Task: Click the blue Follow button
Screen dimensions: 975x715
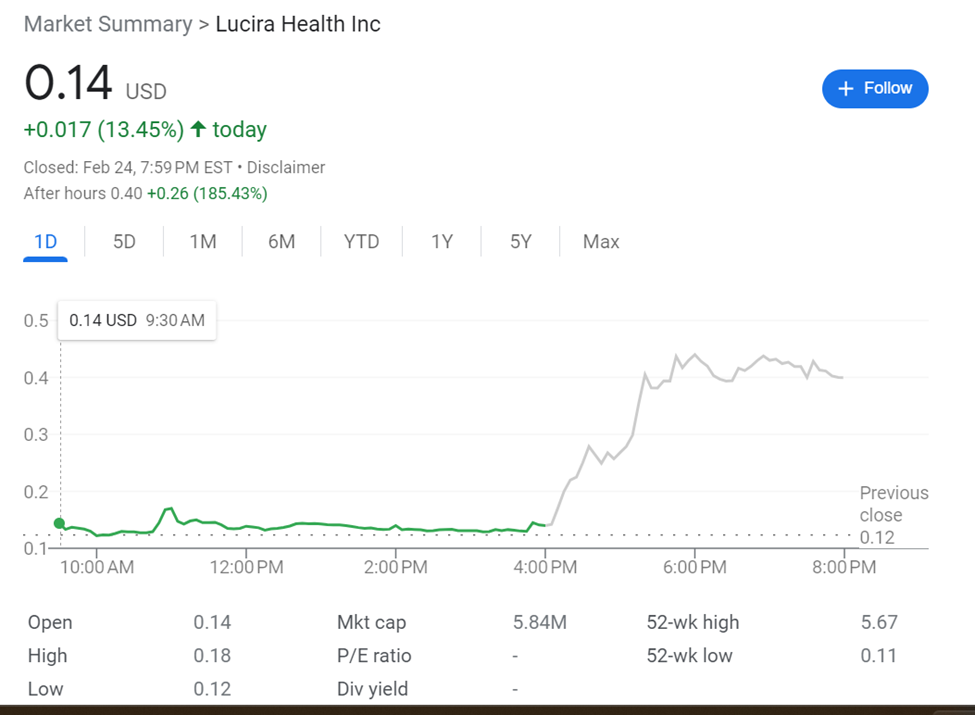Action: [x=875, y=88]
